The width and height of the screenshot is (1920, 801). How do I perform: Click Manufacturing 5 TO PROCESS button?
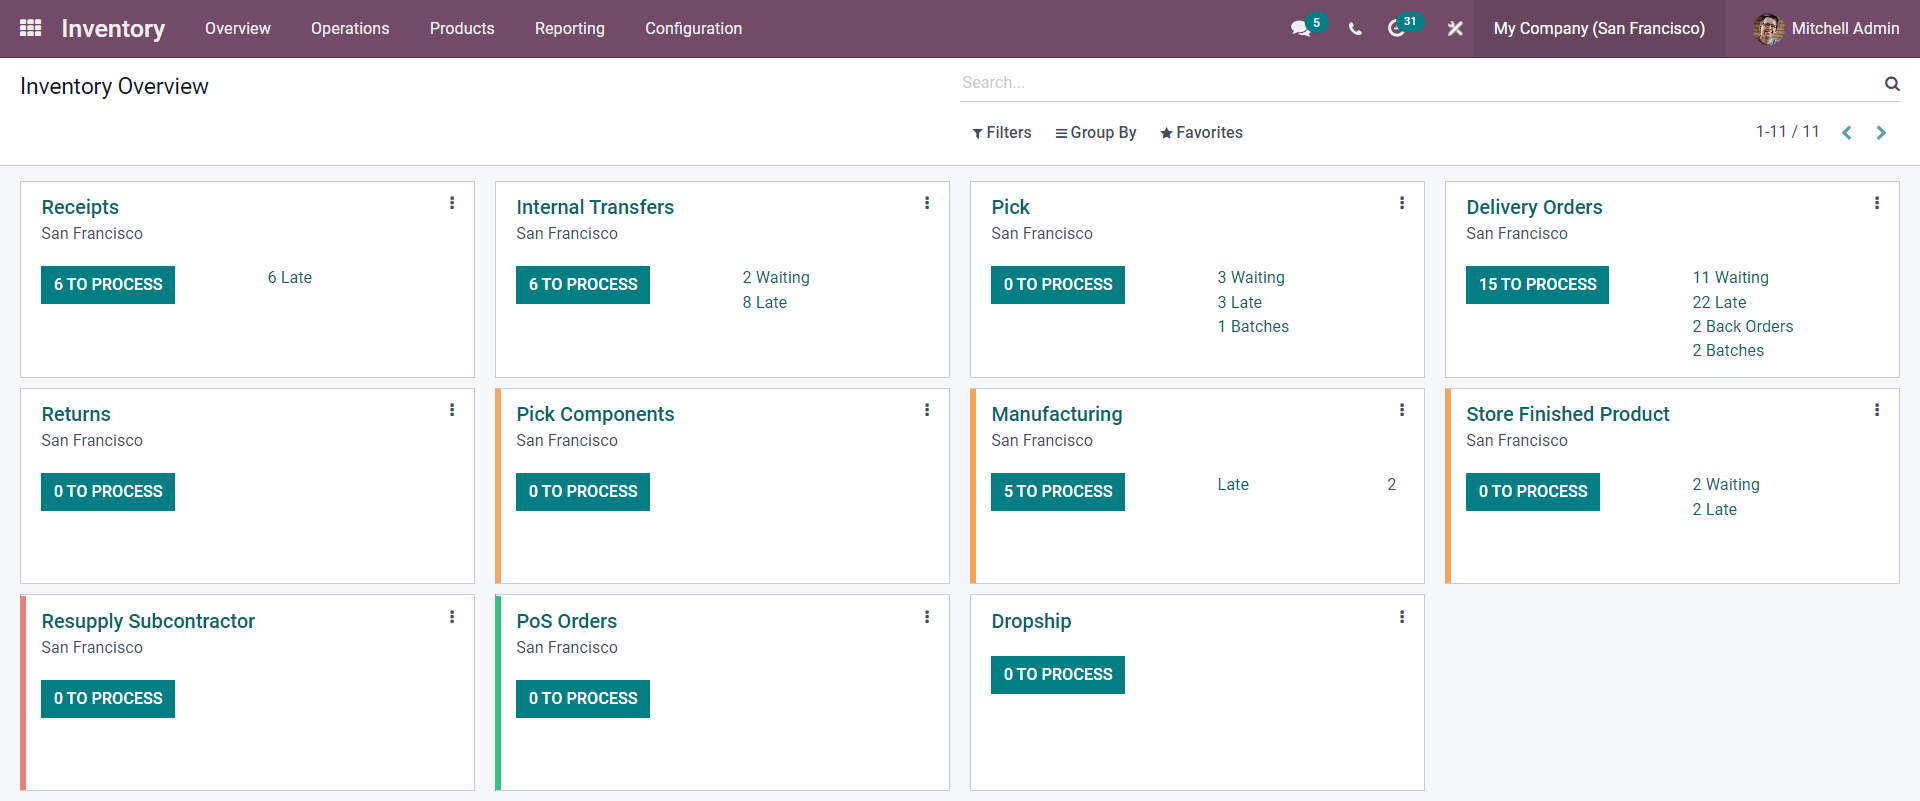1058,492
